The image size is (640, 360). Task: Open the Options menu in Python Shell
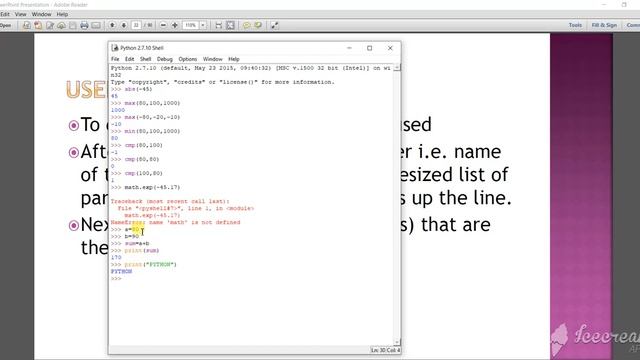pyautogui.click(x=187, y=59)
